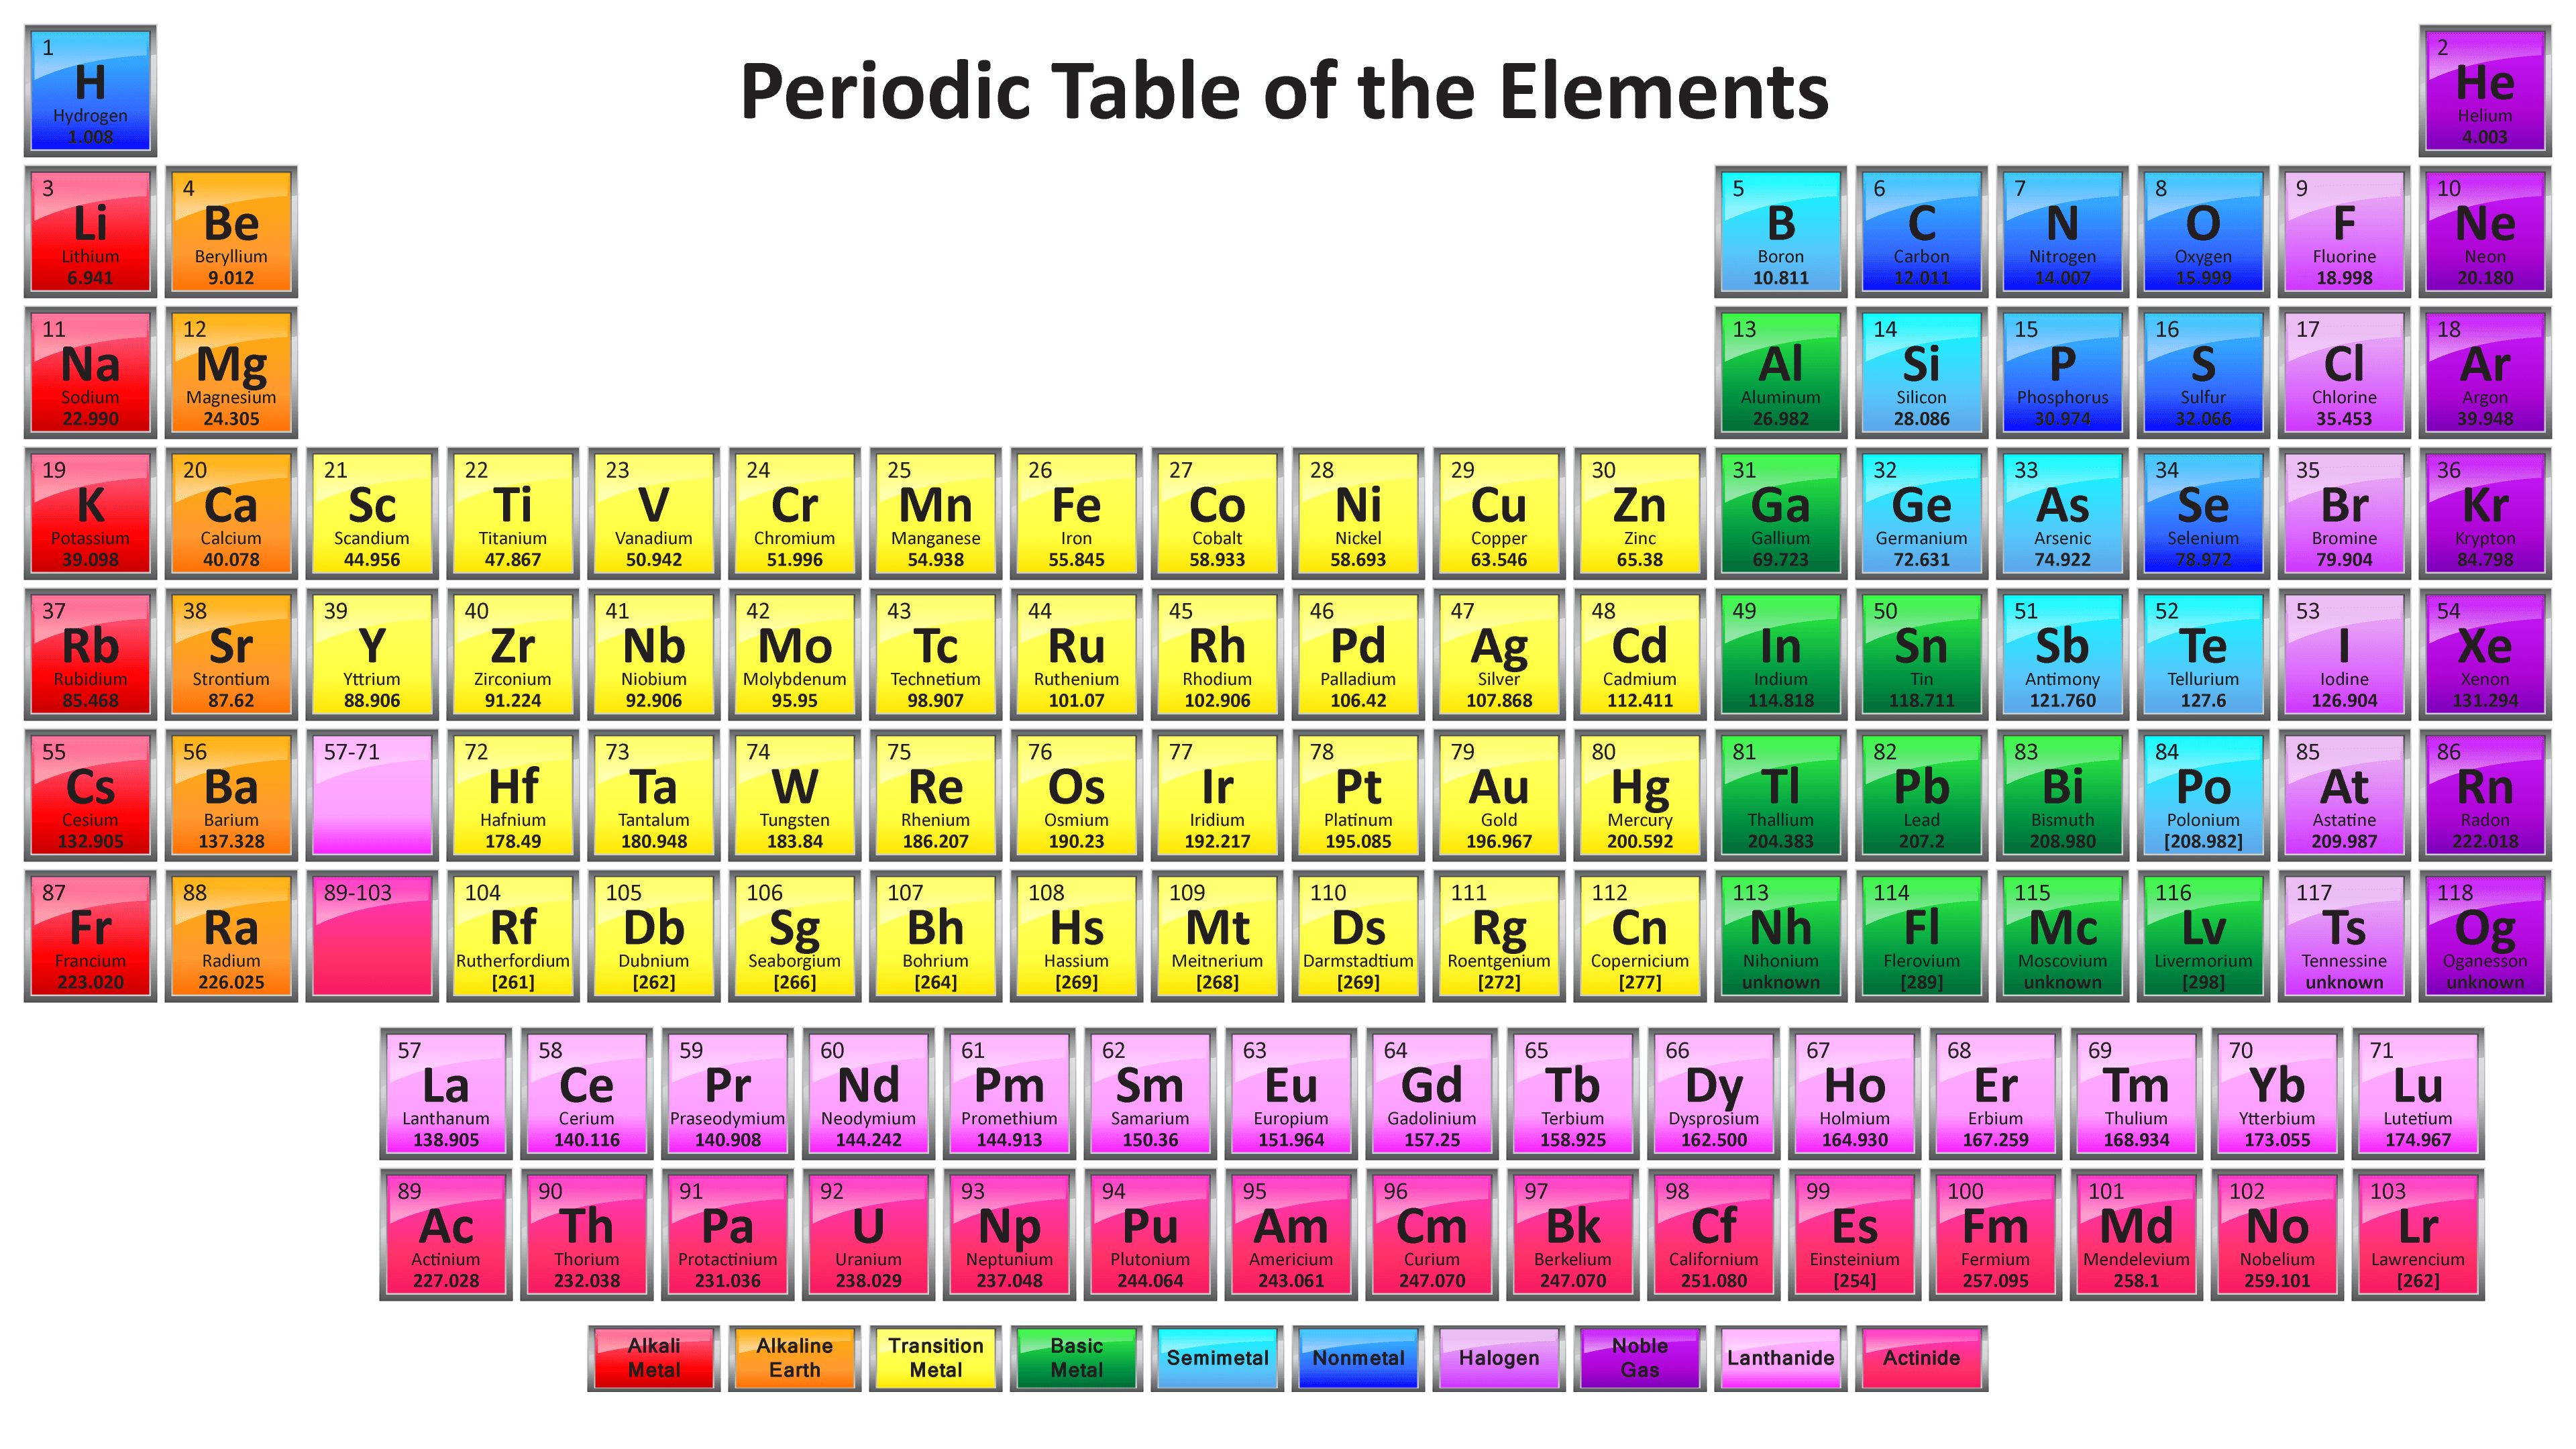Click the Silver (Ag) element tile
Screen dimensions: 2576x1449
1499,655
